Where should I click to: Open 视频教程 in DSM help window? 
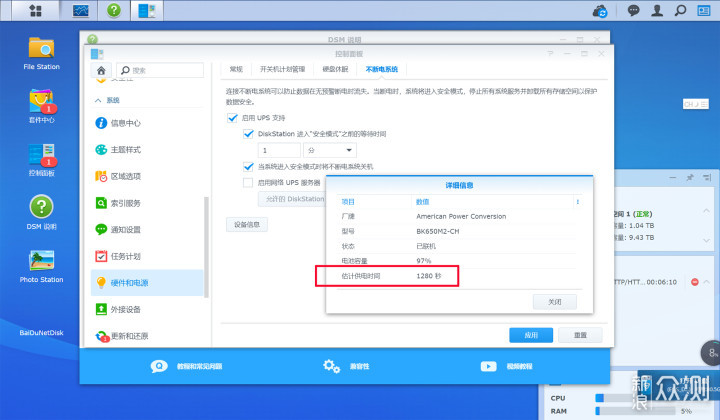pyautogui.click(x=506, y=366)
